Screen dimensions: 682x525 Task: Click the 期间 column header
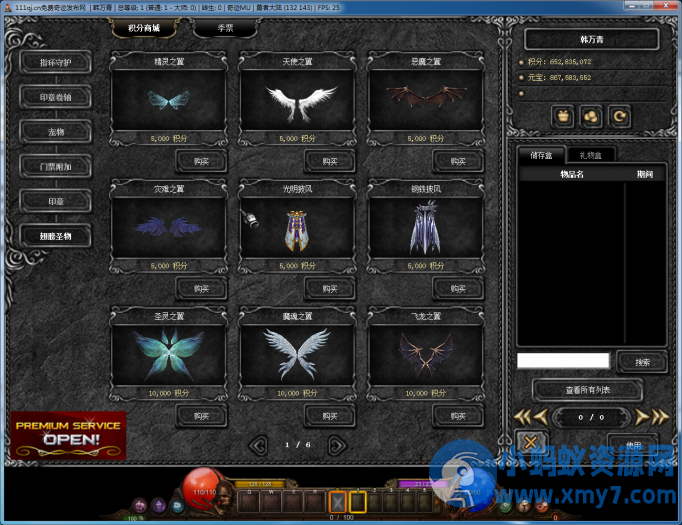(x=645, y=174)
